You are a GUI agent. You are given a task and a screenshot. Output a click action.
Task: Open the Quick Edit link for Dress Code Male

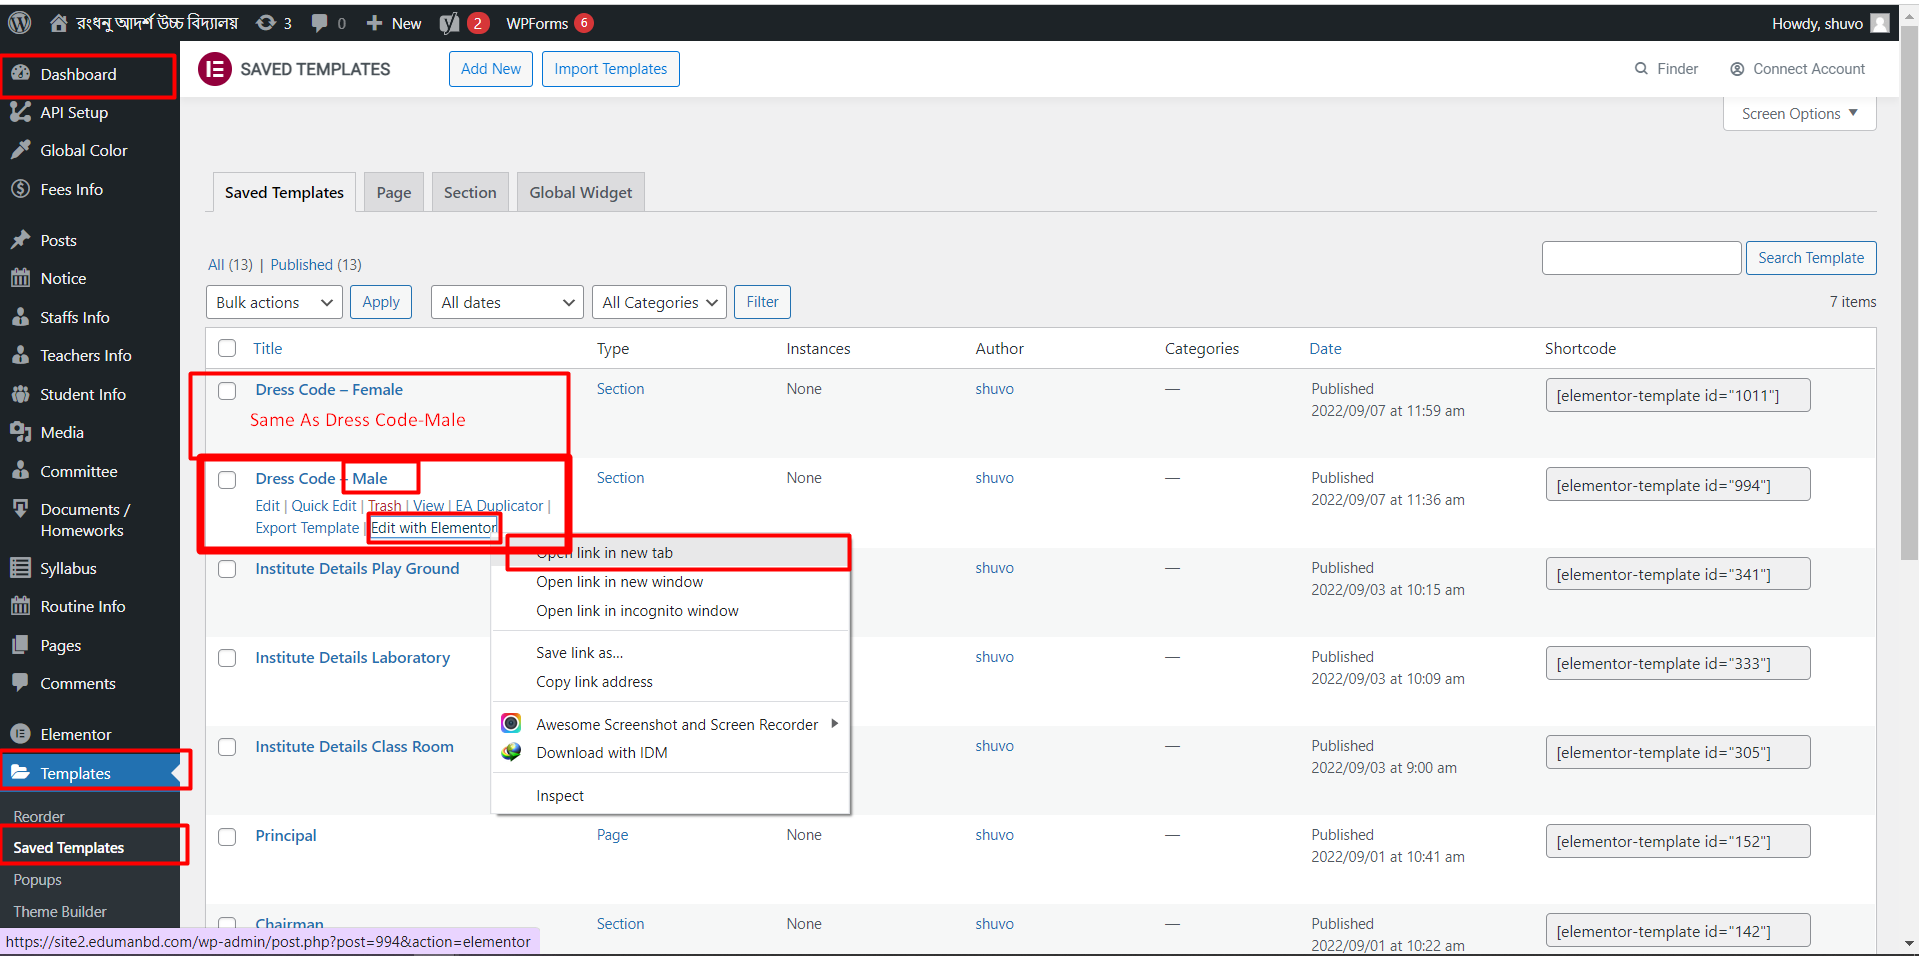[324, 506]
